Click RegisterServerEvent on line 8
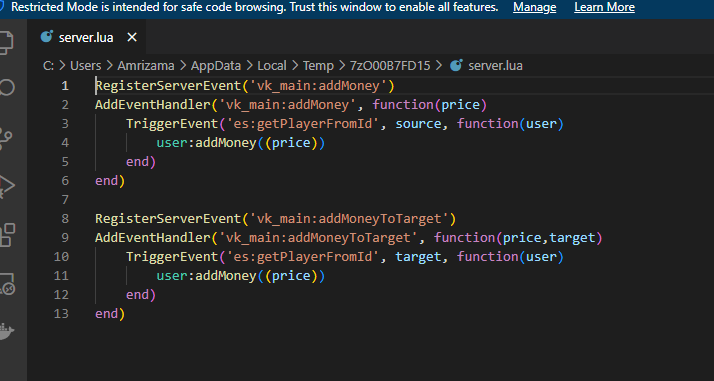This screenshot has height=381, width=714. click(x=168, y=218)
